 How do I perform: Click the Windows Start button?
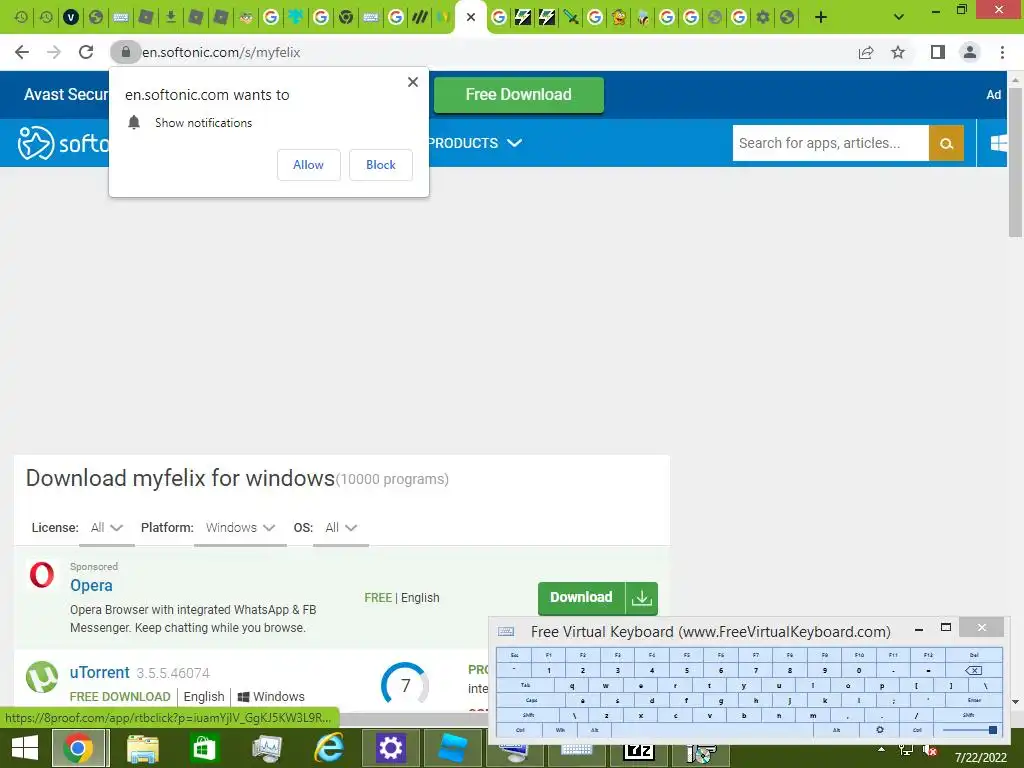[x=25, y=748]
